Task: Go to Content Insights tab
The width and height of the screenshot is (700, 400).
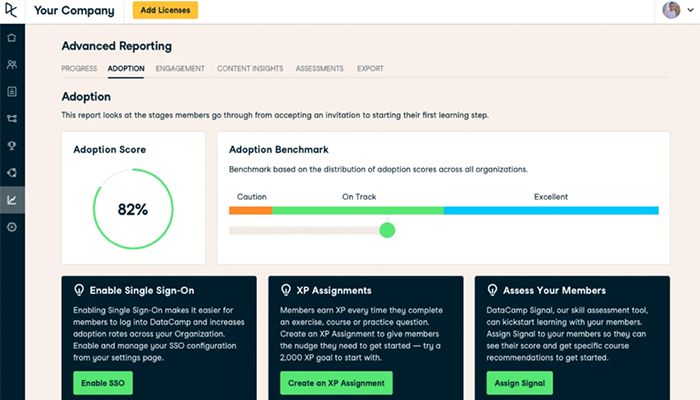Action: [x=250, y=68]
